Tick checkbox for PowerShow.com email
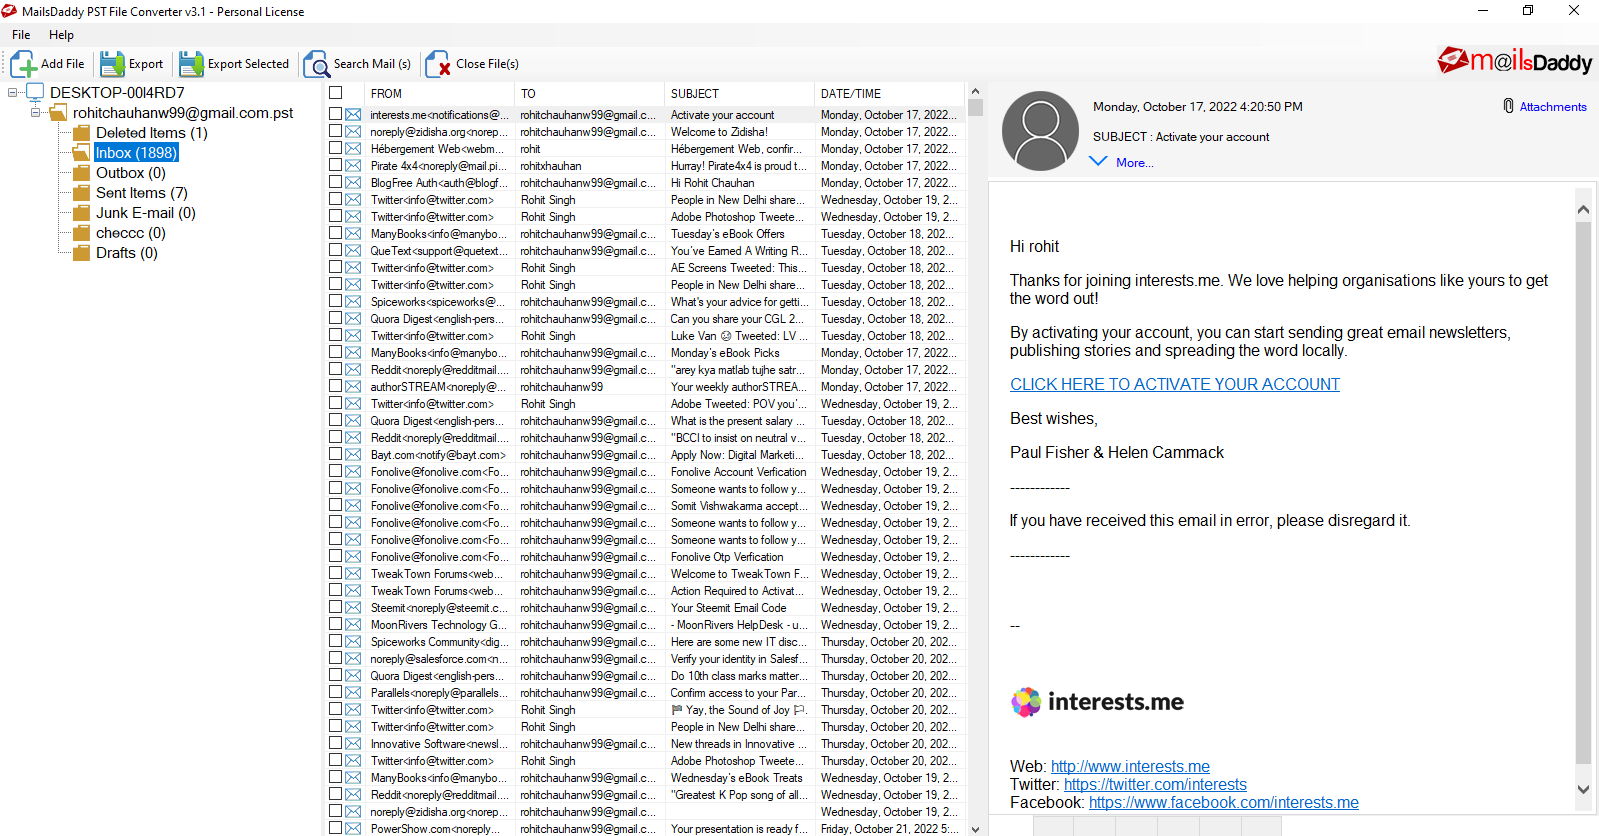The image size is (1599, 836). pos(336,829)
